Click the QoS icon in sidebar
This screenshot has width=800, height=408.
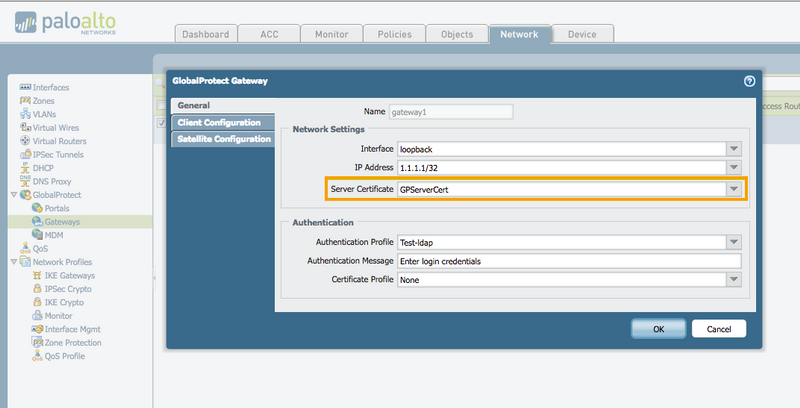[x=25, y=248]
